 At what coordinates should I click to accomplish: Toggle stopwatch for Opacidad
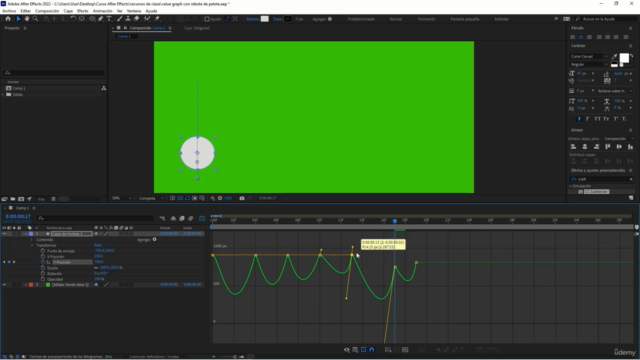[x=43, y=279]
